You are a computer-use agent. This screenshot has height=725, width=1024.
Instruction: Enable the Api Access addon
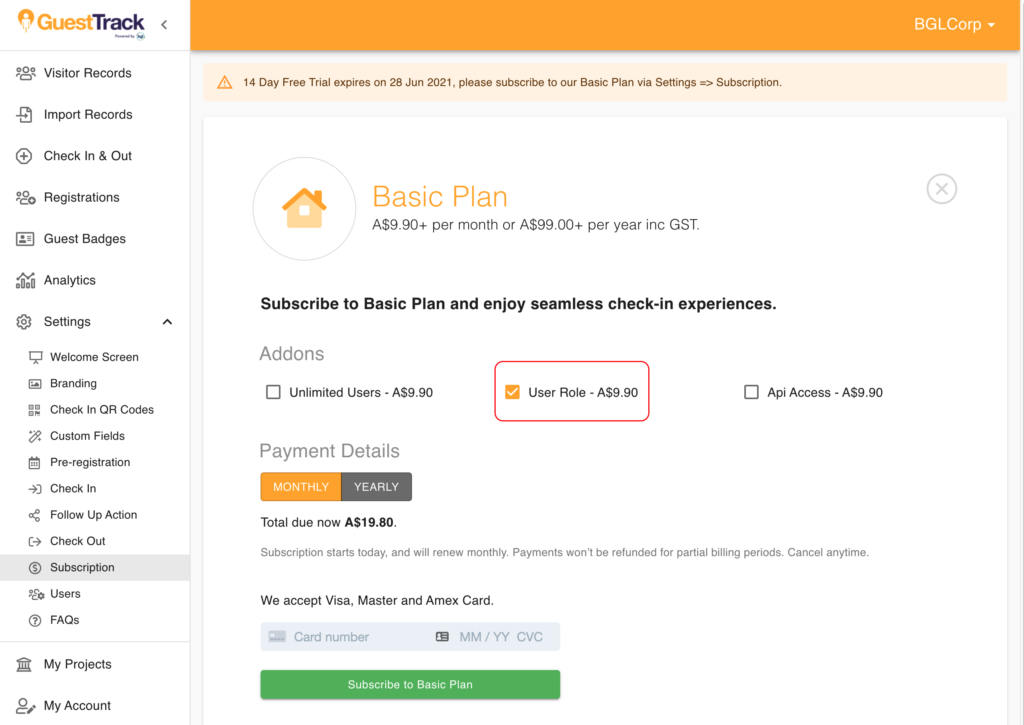tap(751, 392)
